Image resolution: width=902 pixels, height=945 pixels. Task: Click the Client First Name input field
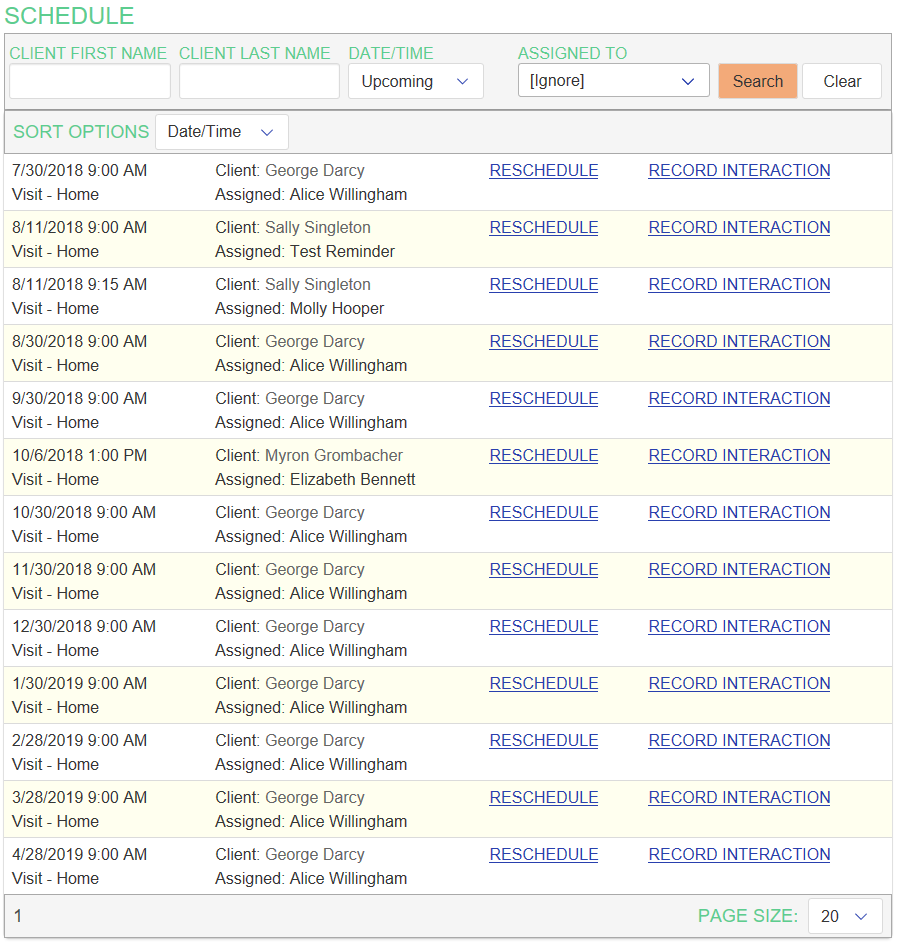[x=90, y=82]
